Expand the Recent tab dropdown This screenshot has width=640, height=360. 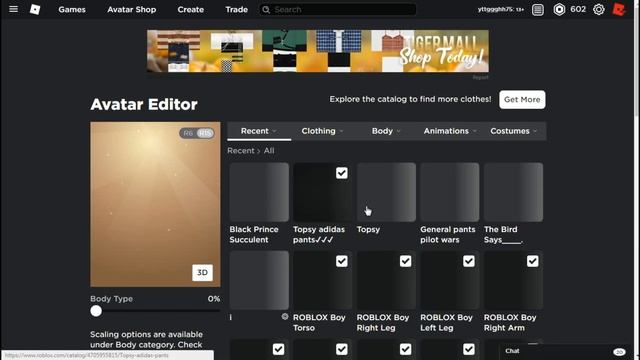[259, 131]
